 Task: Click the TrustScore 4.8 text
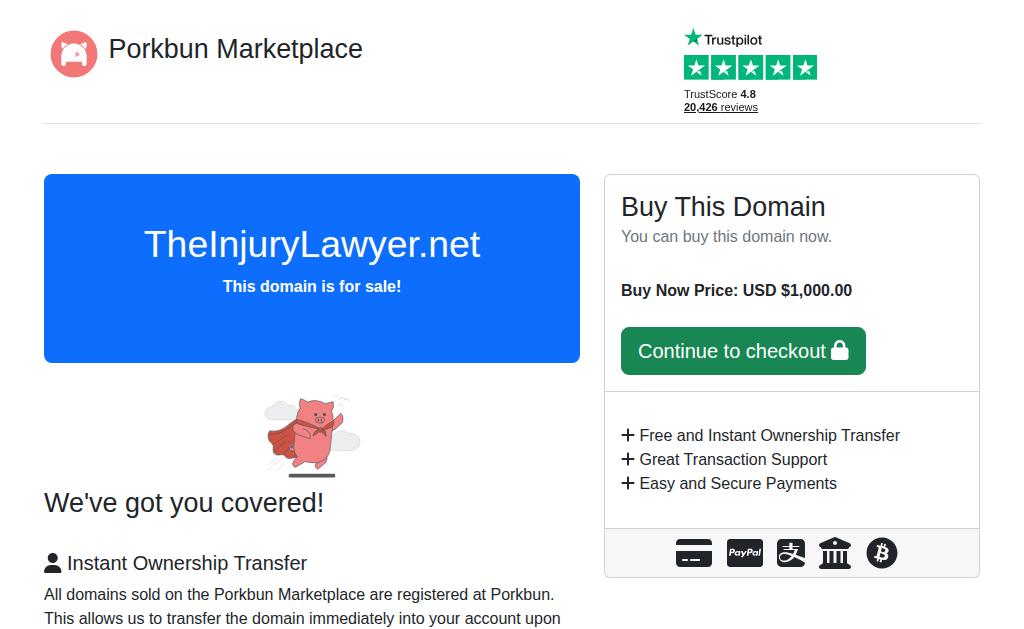pyautogui.click(x=720, y=94)
